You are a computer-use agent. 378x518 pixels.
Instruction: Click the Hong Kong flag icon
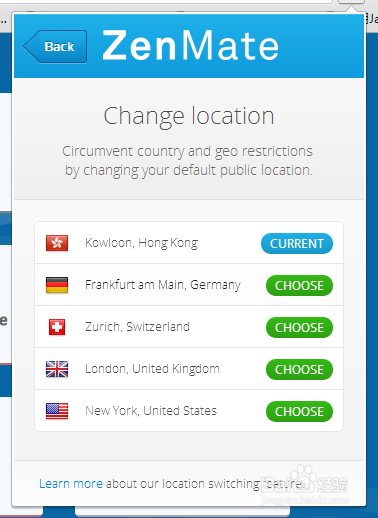click(57, 243)
